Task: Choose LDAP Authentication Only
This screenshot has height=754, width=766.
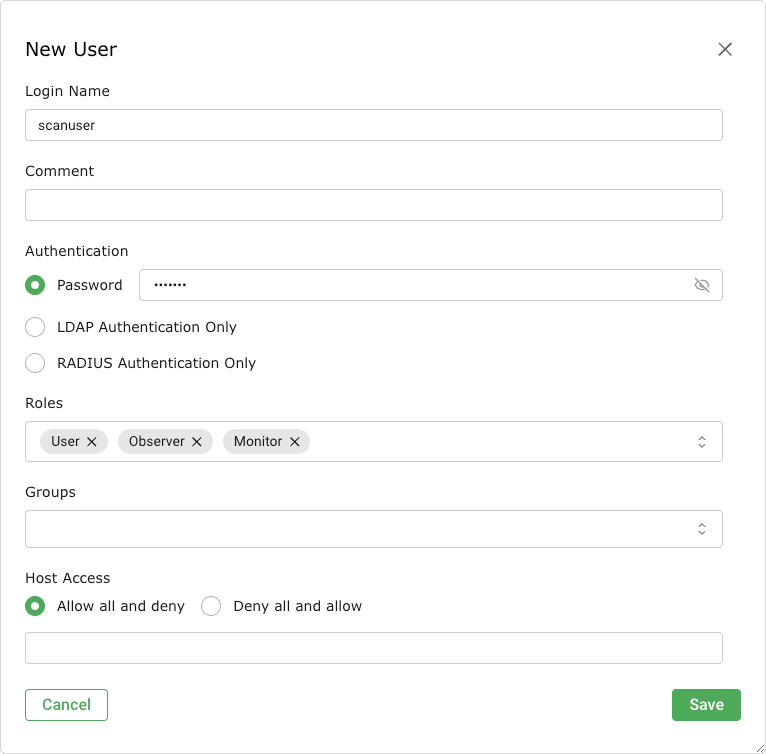Action: point(35,327)
